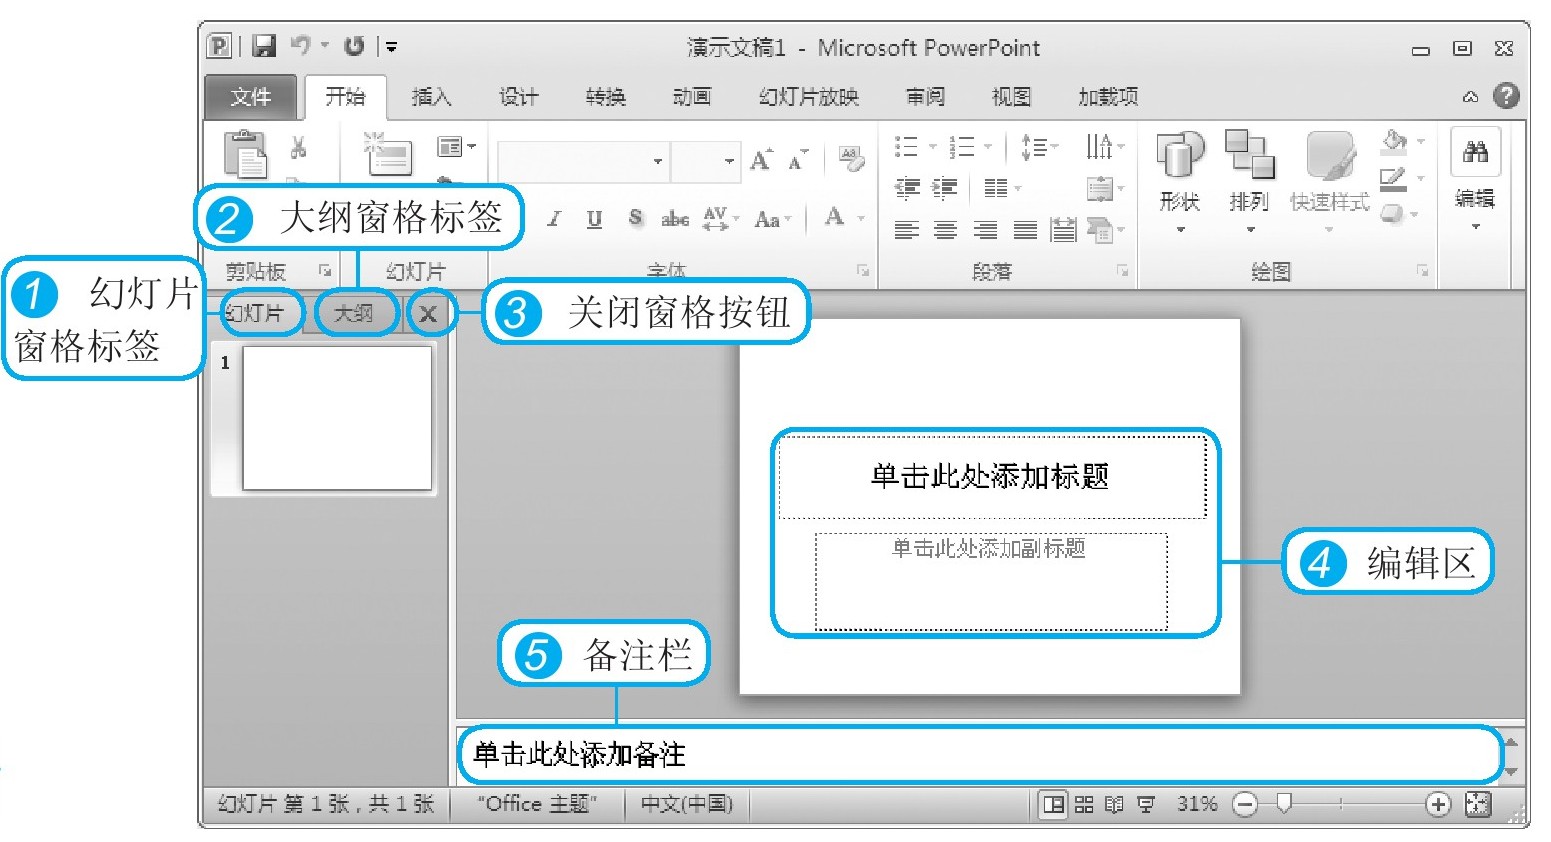The image size is (1551, 842).
Task: Open the Font name dropdown
Action: (x=658, y=161)
